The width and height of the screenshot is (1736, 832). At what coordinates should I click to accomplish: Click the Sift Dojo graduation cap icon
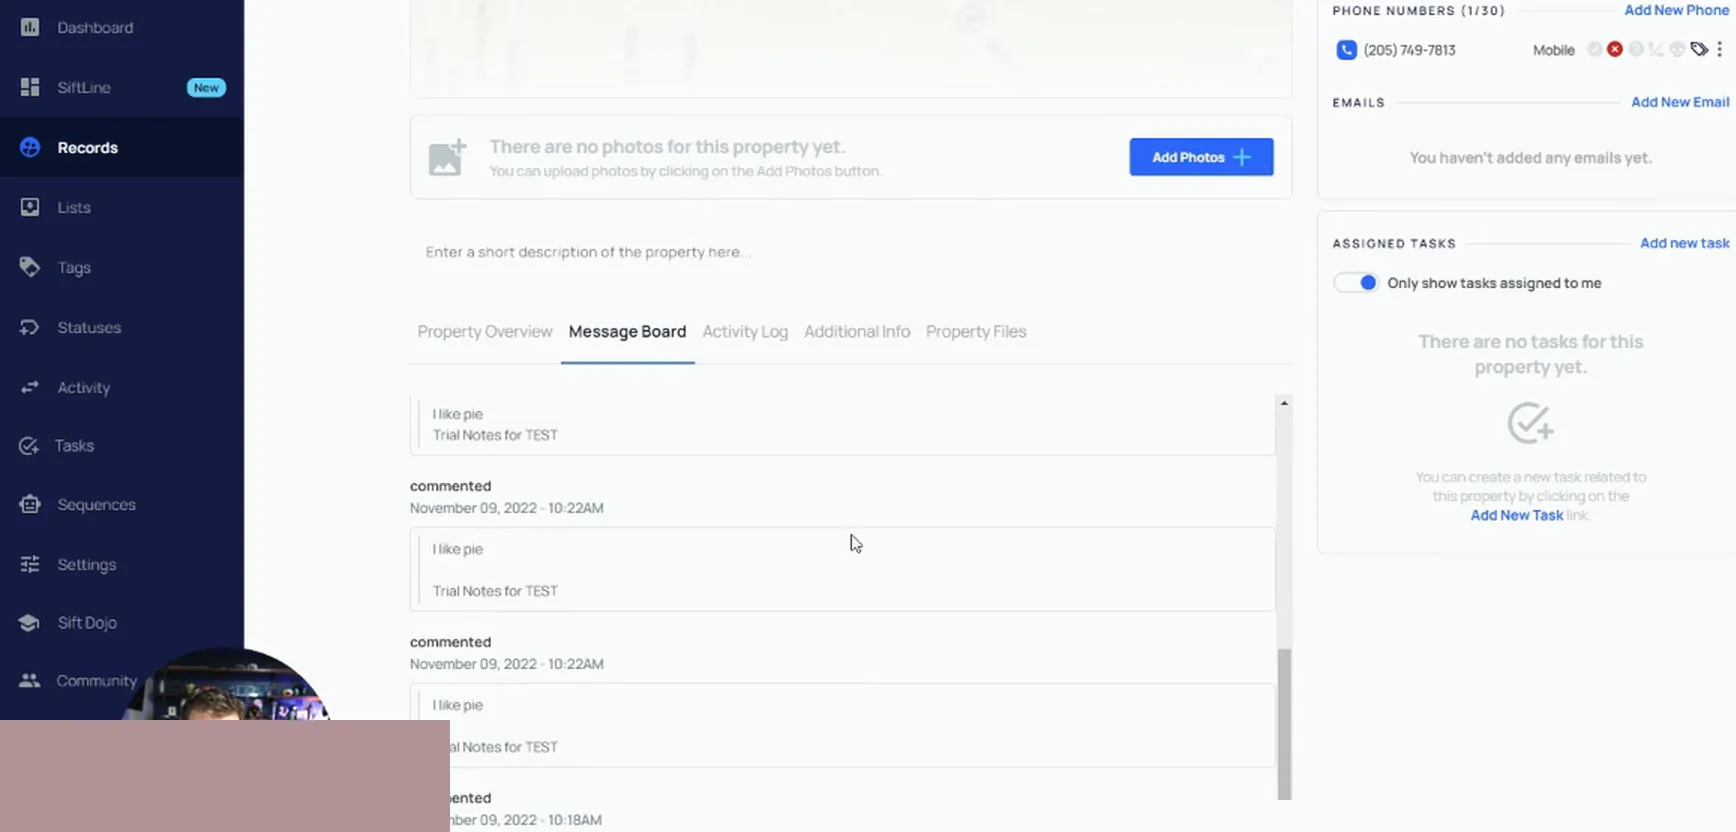tap(30, 622)
